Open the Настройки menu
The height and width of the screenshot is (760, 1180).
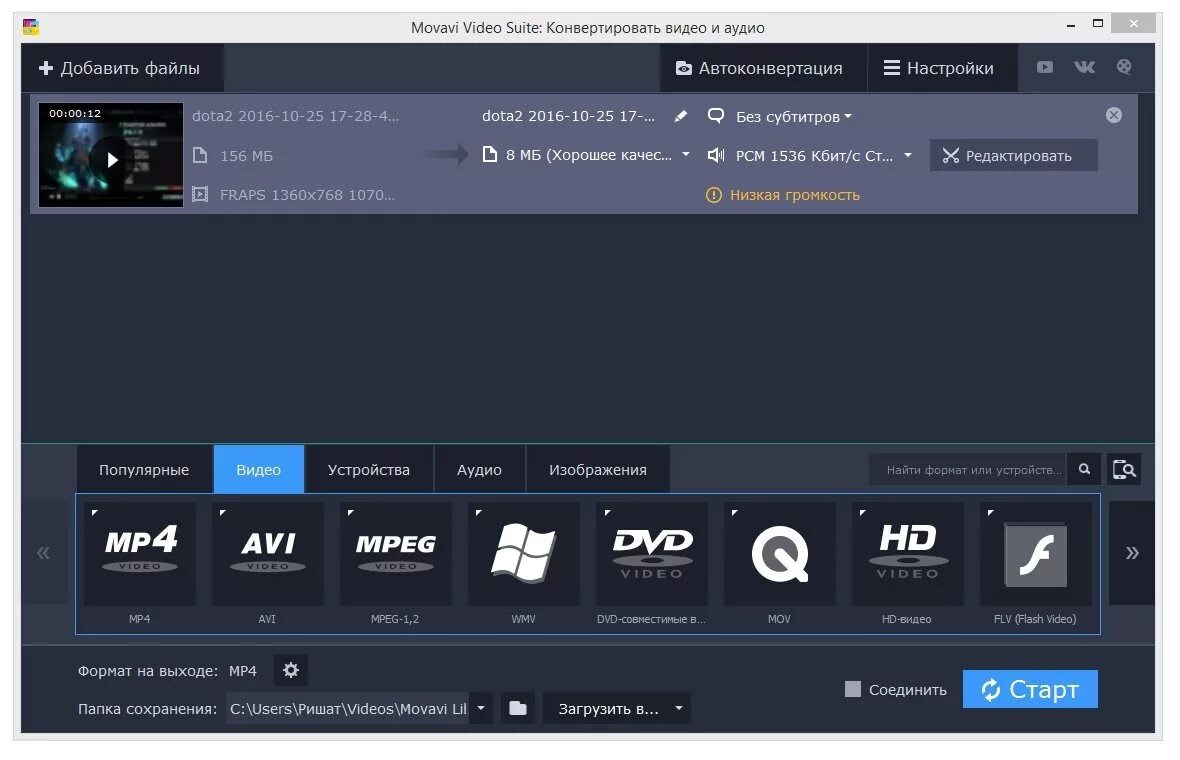[x=942, y=68]
